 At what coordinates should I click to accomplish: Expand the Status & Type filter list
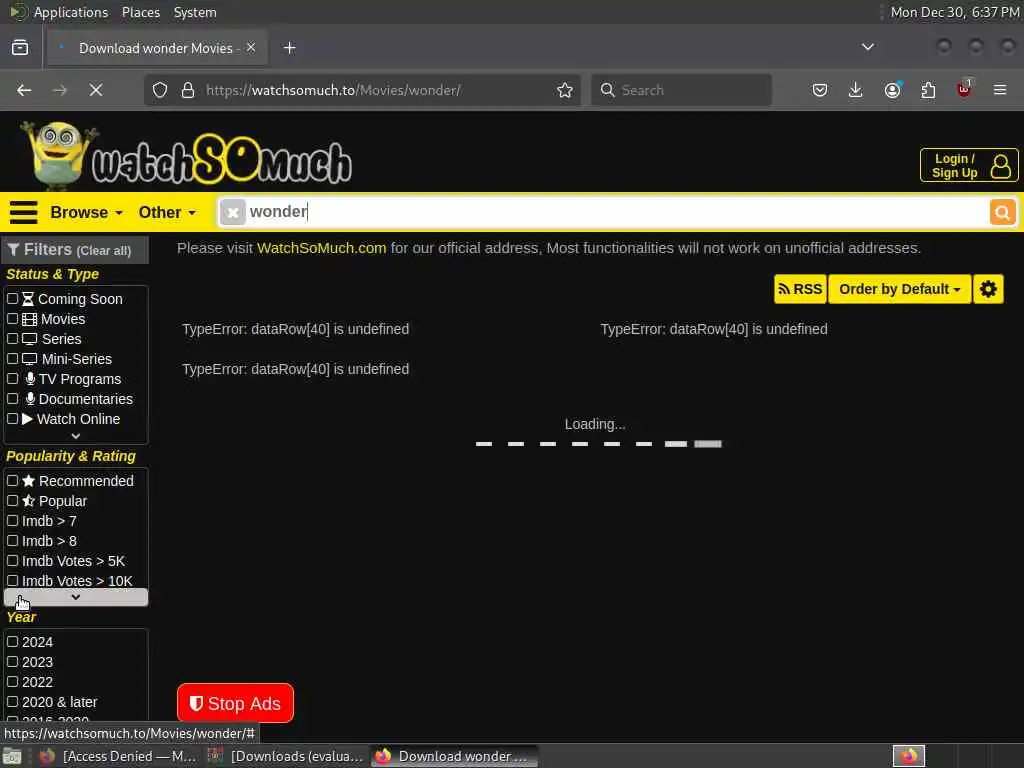point(76,436)
